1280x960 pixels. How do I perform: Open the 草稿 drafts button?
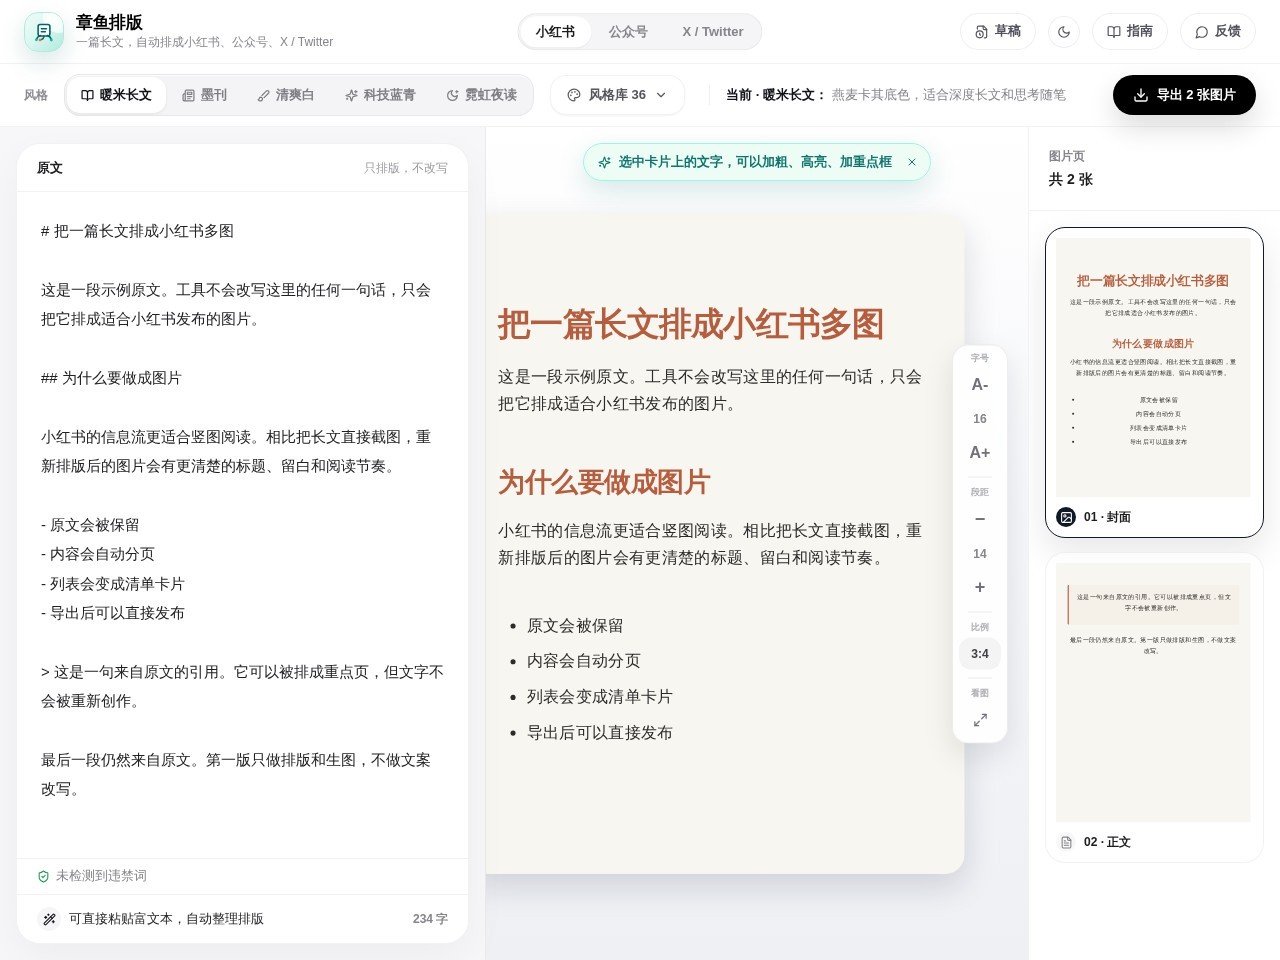[998, 32]
